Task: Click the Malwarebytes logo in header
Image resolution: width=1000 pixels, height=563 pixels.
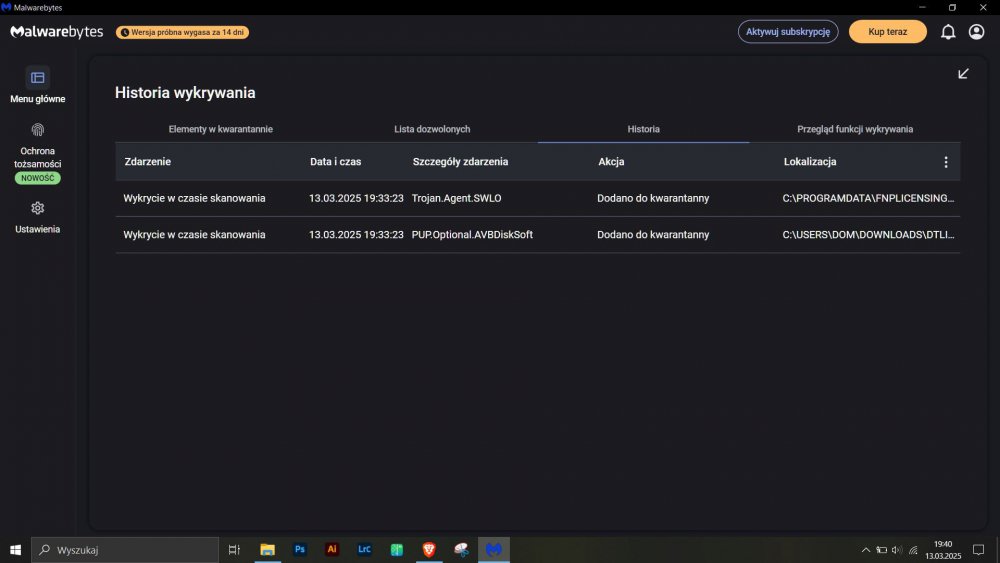Action: (56, 32)
